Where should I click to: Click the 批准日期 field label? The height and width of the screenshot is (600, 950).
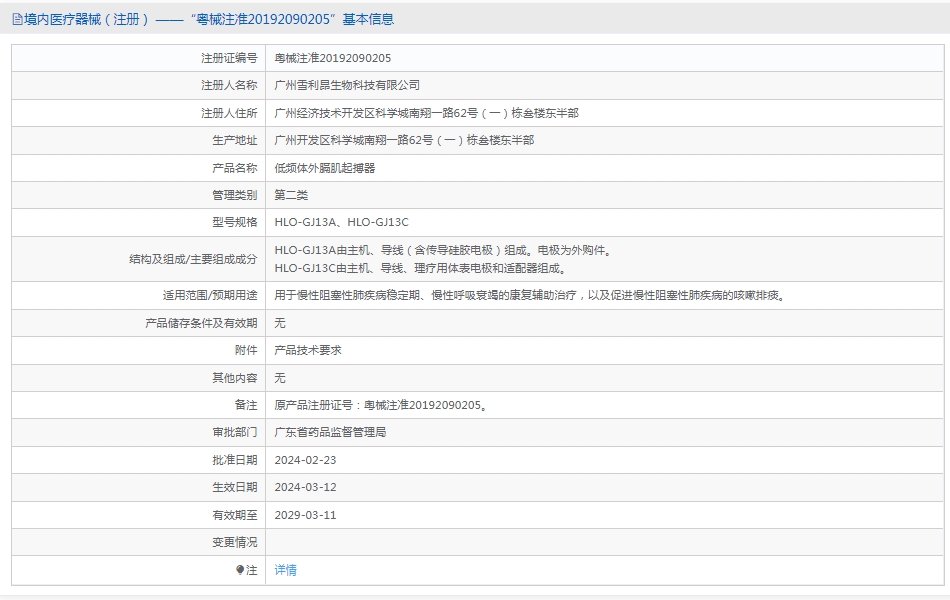(234, 460)
